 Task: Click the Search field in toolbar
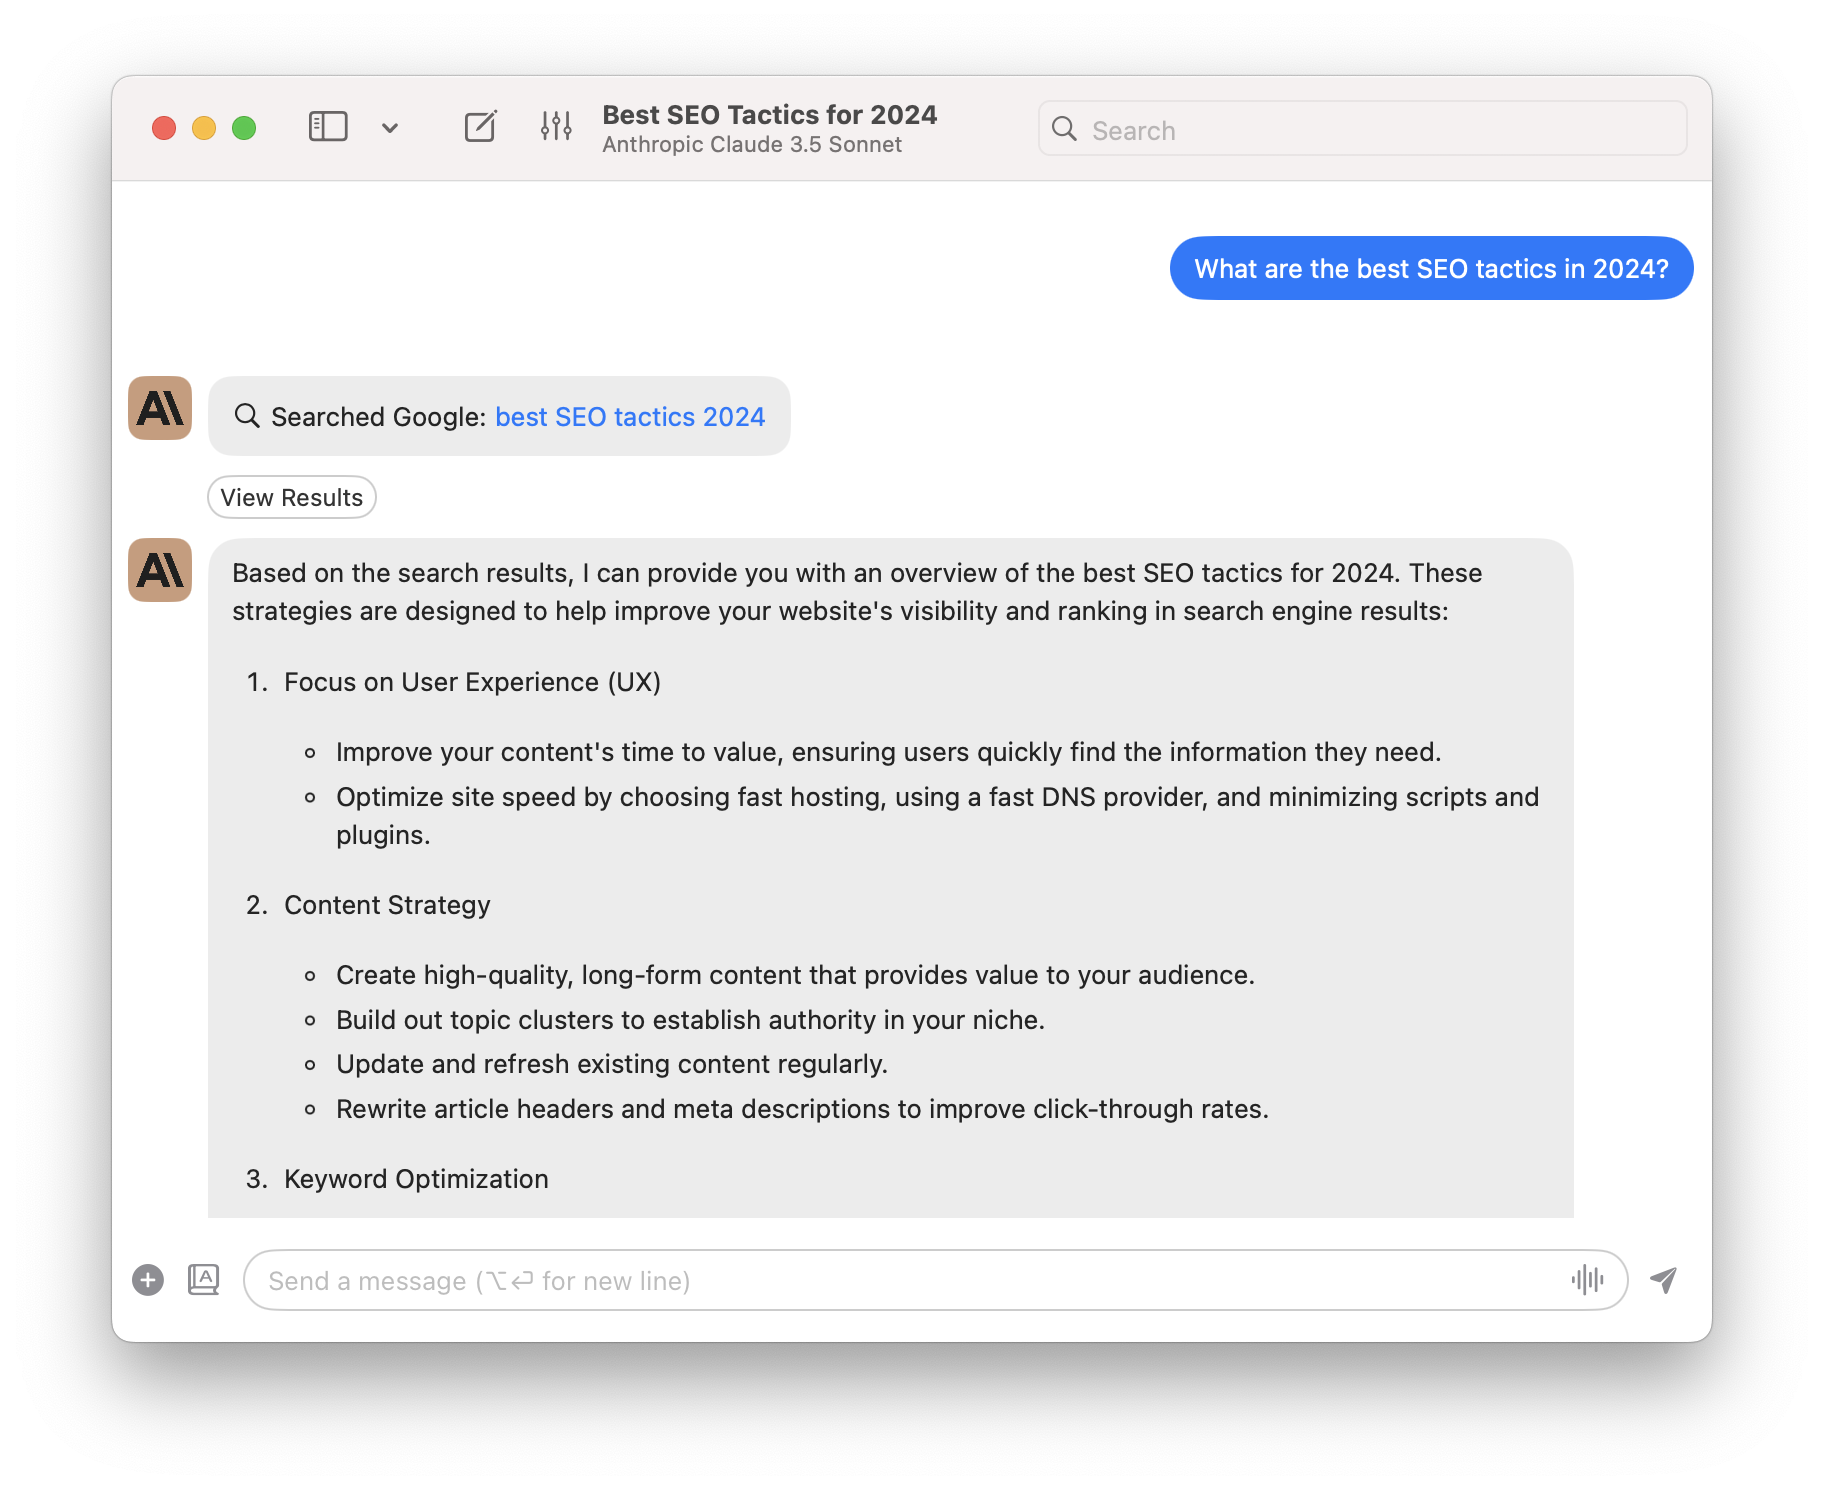1380,130
